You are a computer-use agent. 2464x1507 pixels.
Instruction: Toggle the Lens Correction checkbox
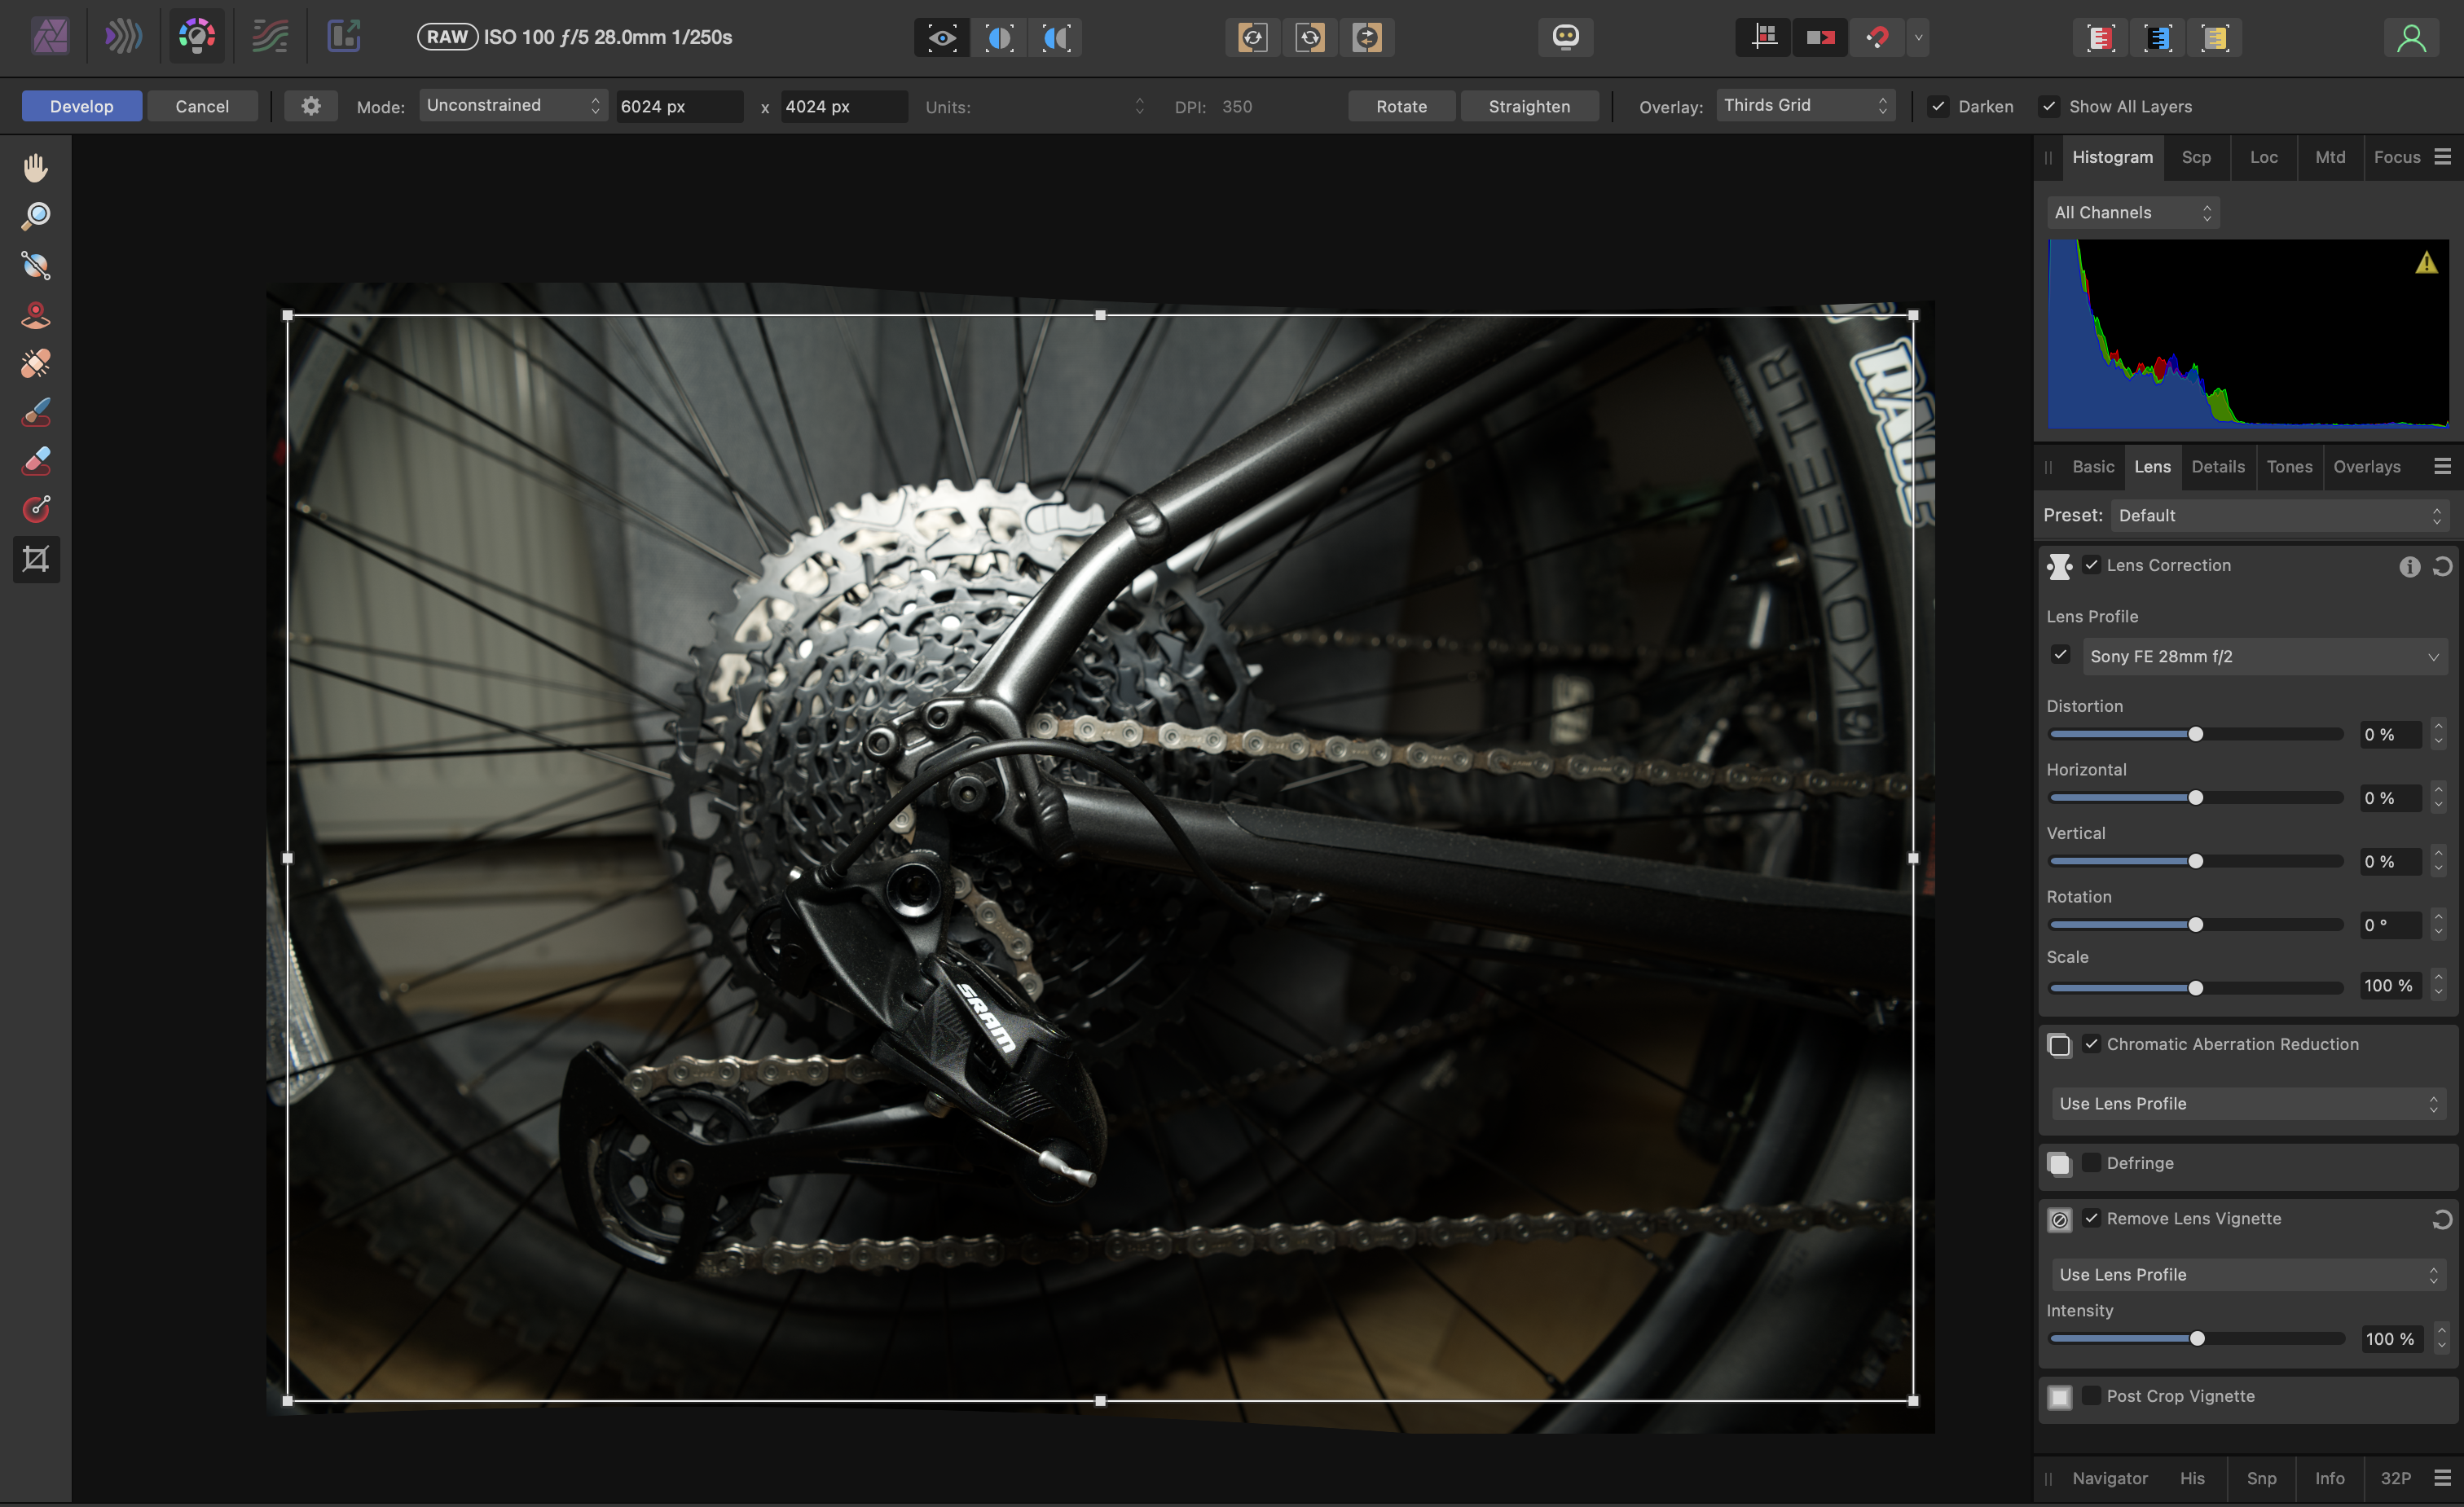point(2091,565)
